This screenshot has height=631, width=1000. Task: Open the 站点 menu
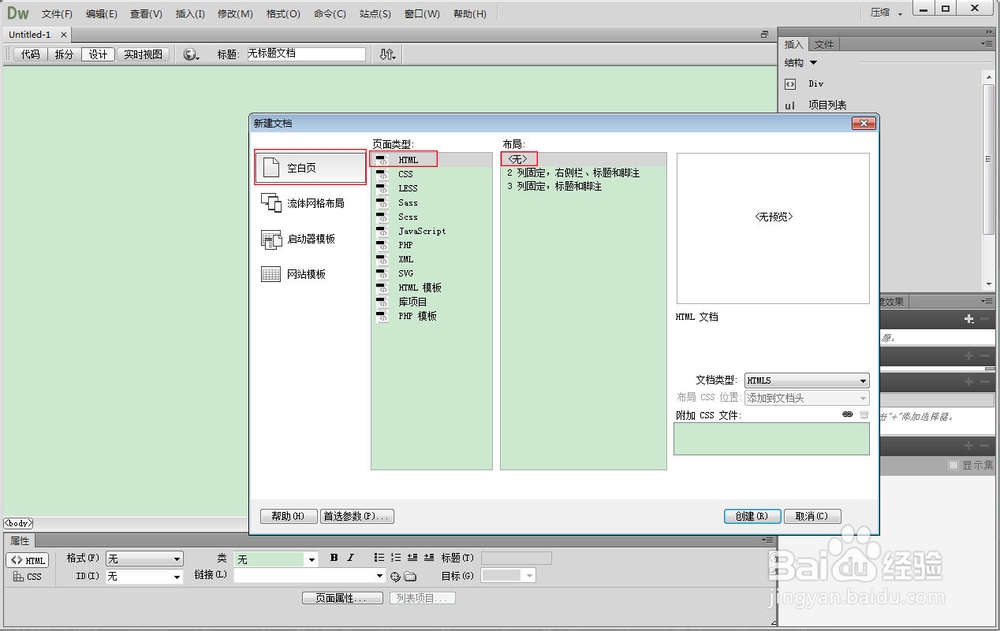(374, 13)
